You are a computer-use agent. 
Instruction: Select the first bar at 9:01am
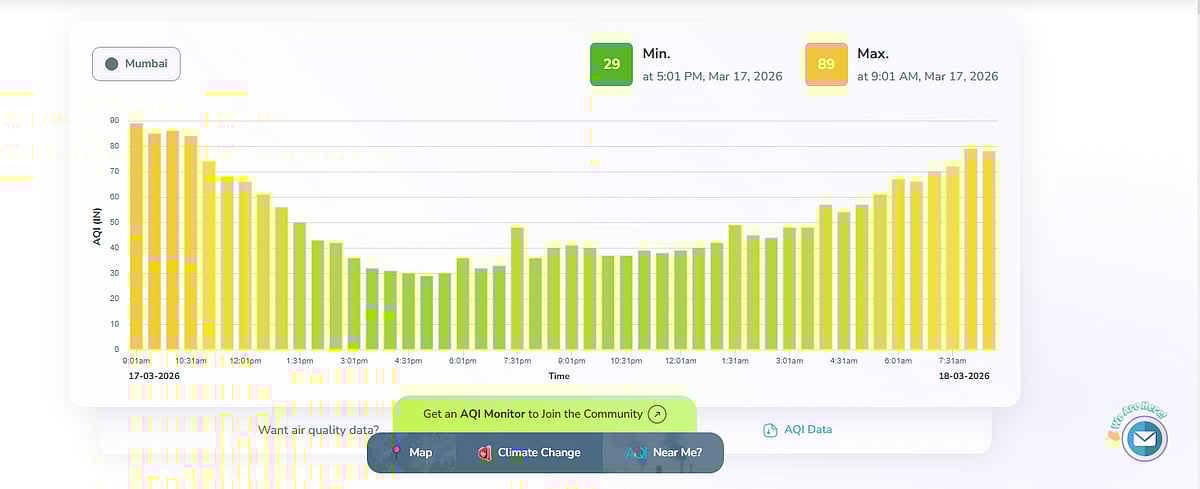pos(136,240)
